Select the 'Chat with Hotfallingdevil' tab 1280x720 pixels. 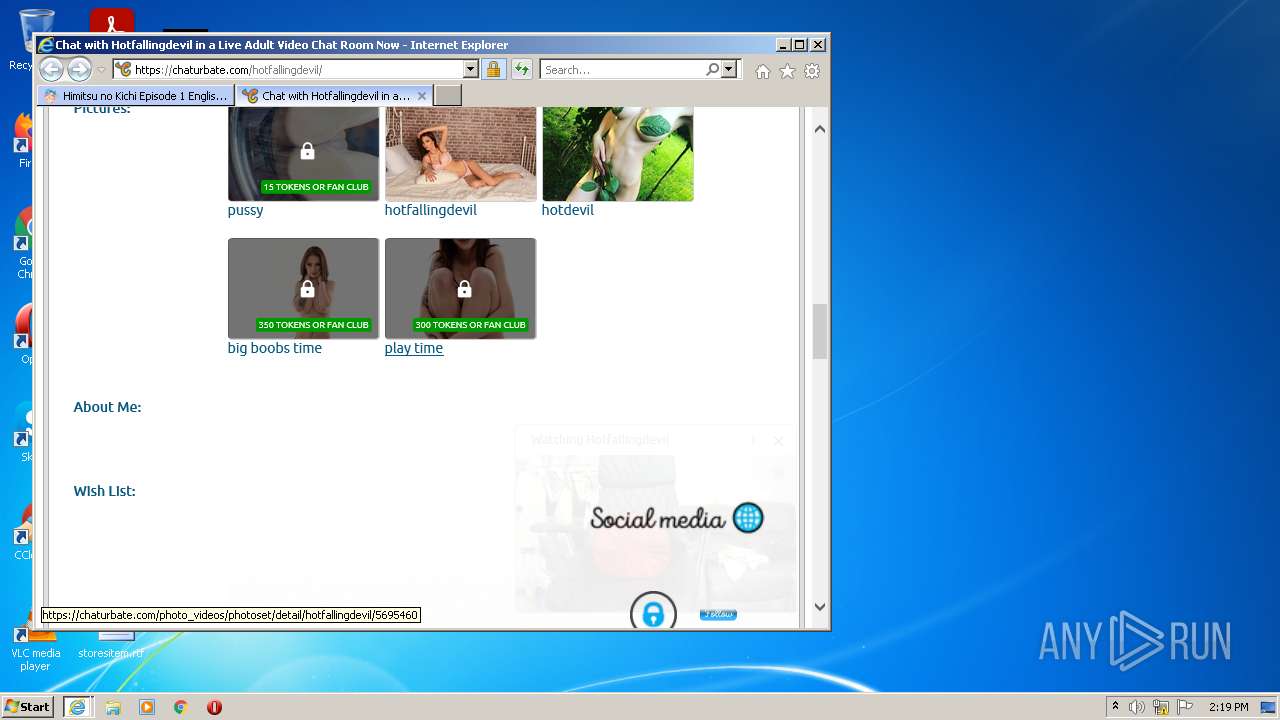pyautogui.click(x=335, y=96)
